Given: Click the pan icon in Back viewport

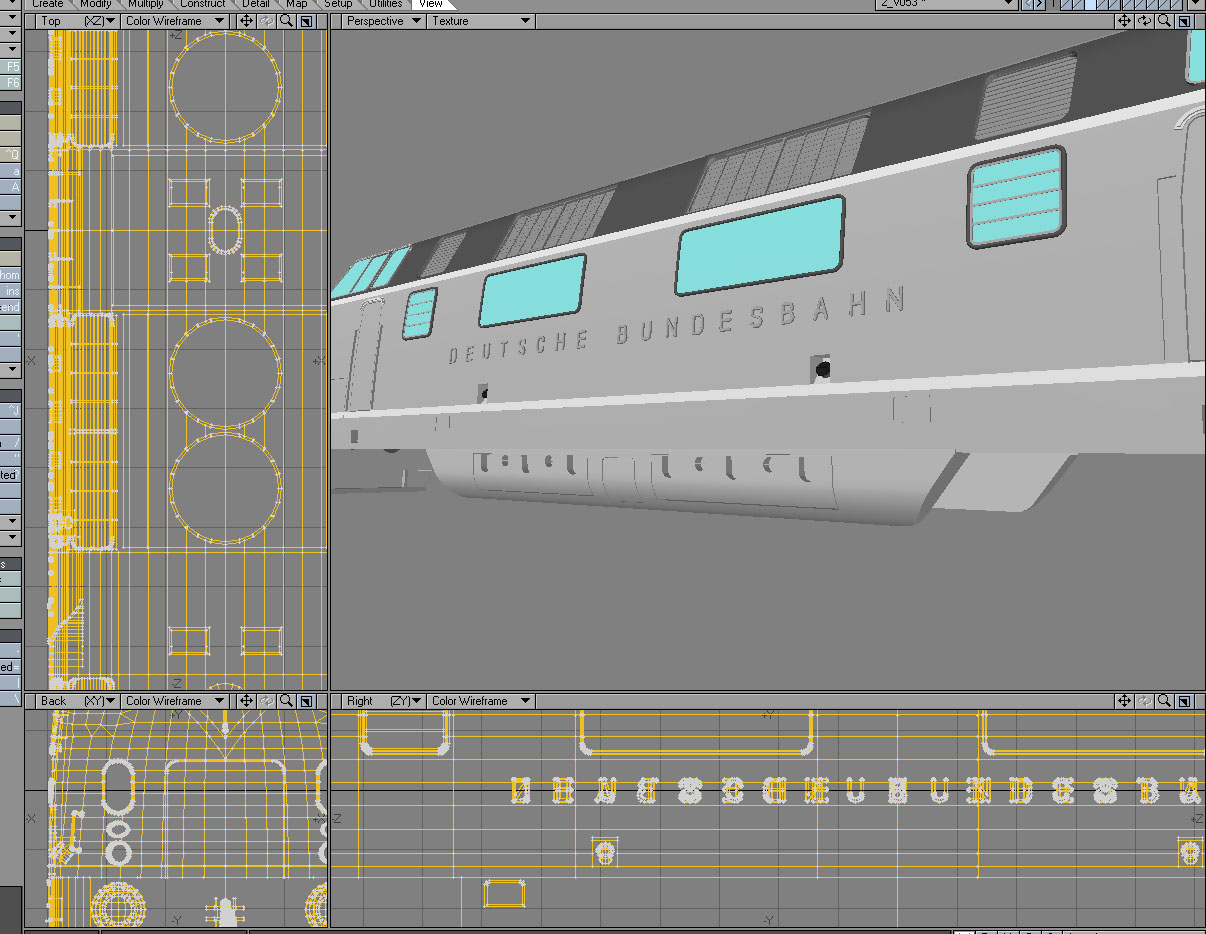Looking at the screenshot, I should (x=246, y=701).
